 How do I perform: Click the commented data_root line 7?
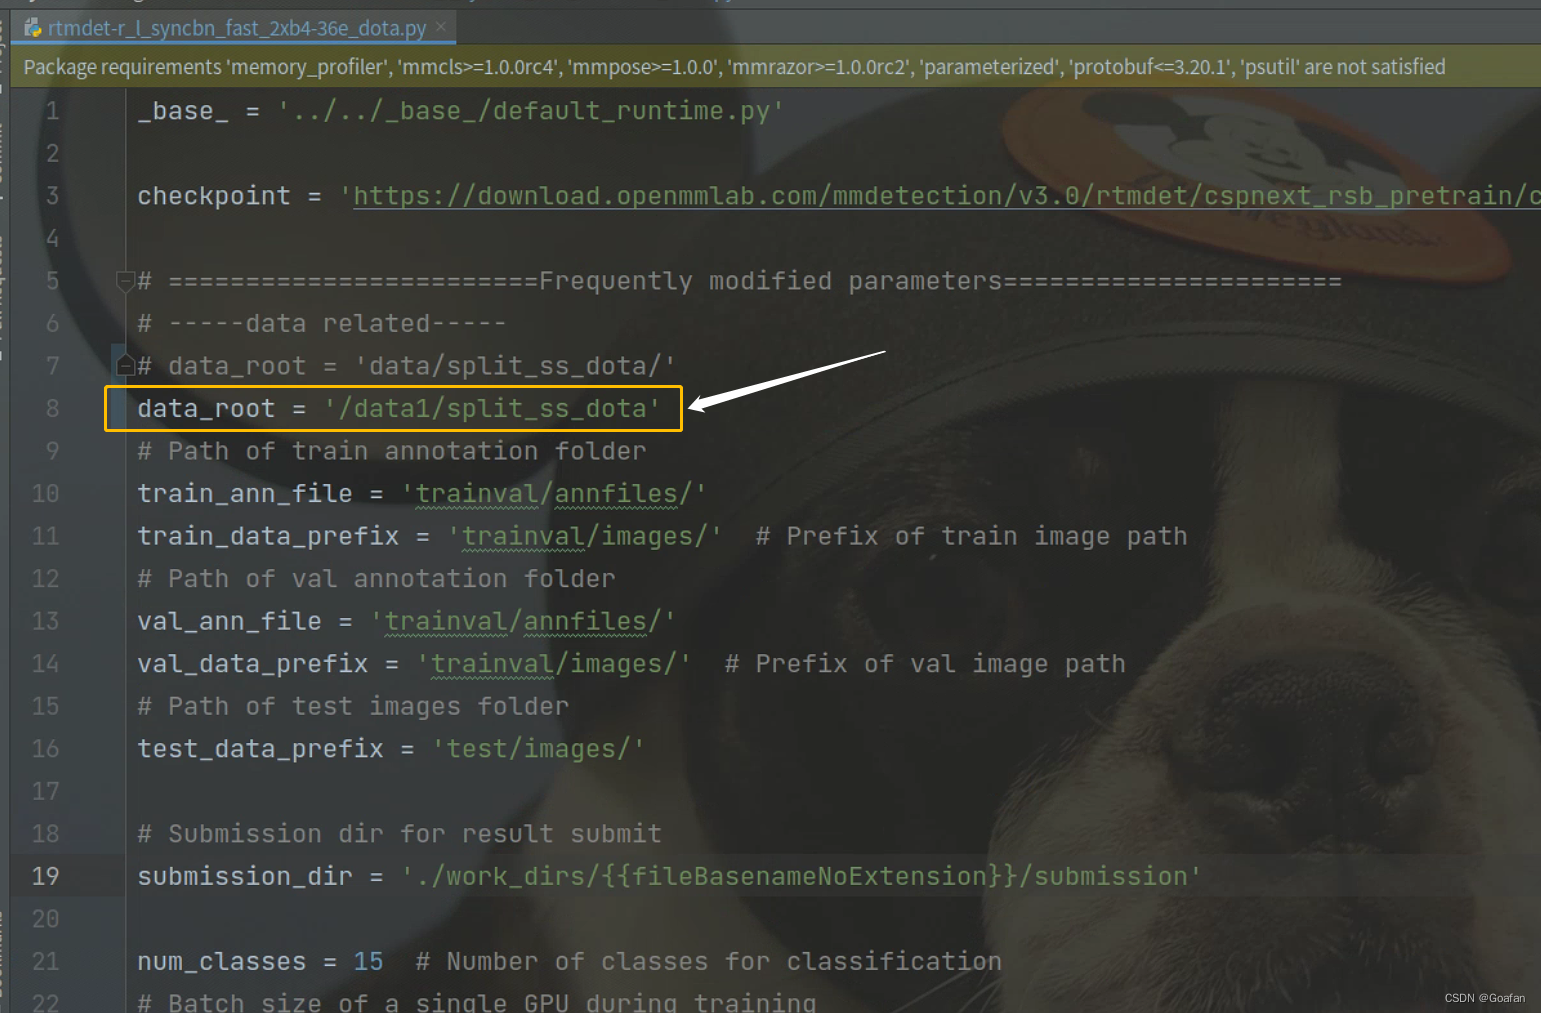(x=406, y=366)
